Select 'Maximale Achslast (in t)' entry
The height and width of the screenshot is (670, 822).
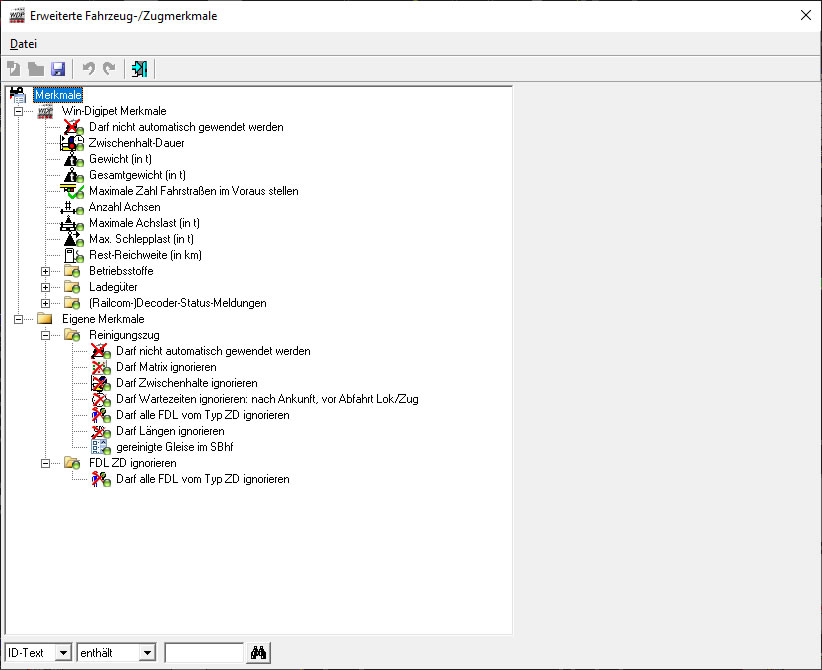point(144,223)
